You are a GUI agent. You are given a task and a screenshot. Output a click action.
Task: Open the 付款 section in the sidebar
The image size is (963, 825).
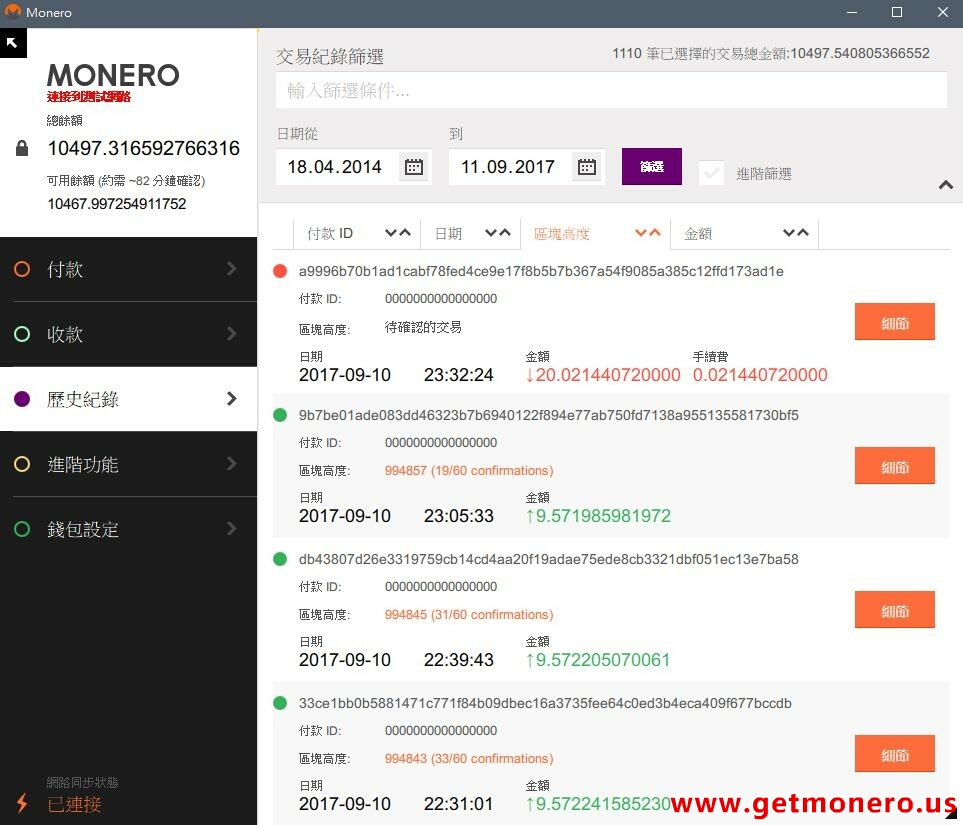128,269
